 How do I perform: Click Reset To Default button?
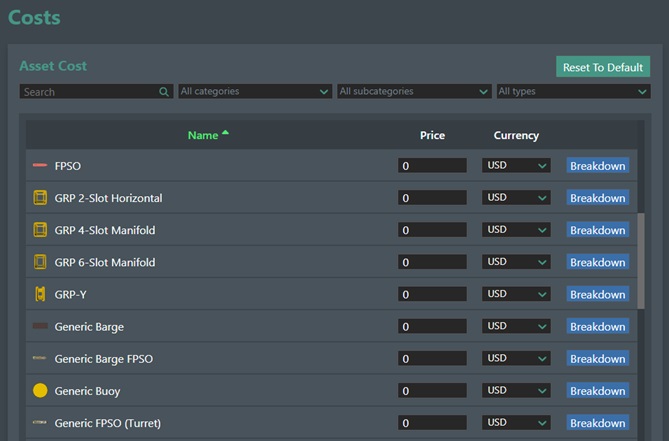pyautogui.click(x=603, y=67)
